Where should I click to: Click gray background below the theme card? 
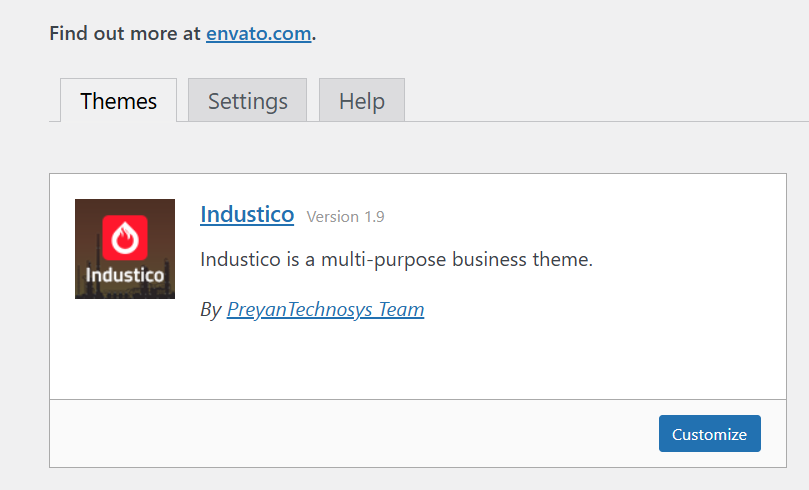(400, 479)
